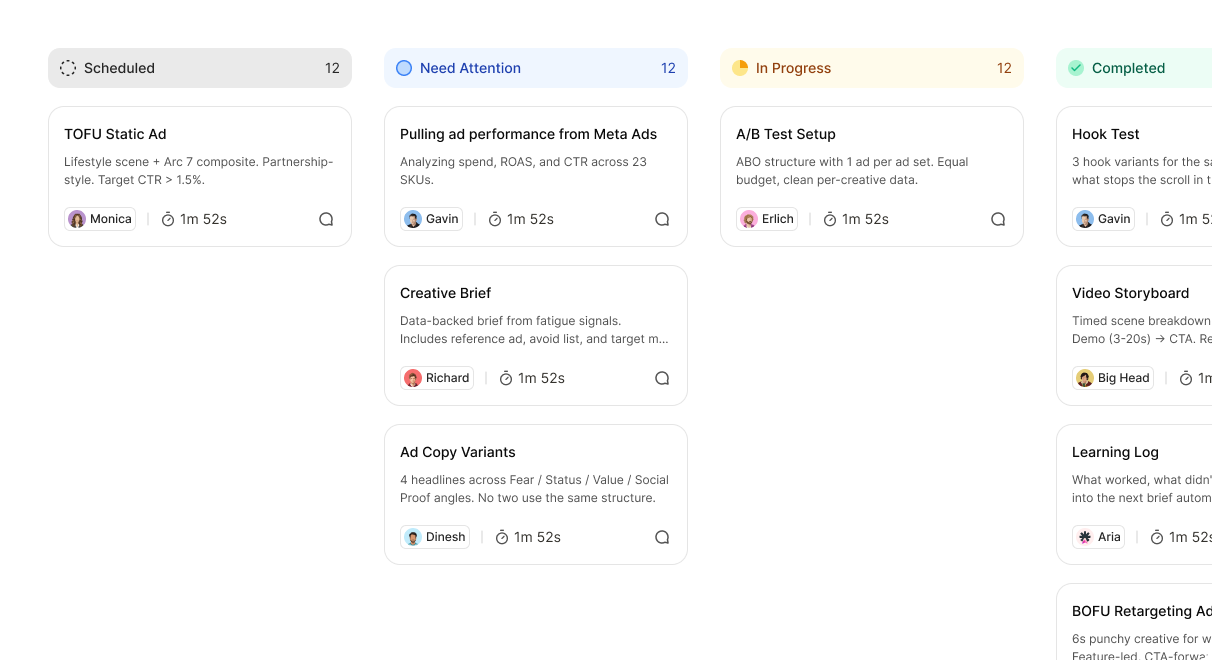
Task: Click timer icon on TOFU Static Ad card
Action: tap(168, 219)
